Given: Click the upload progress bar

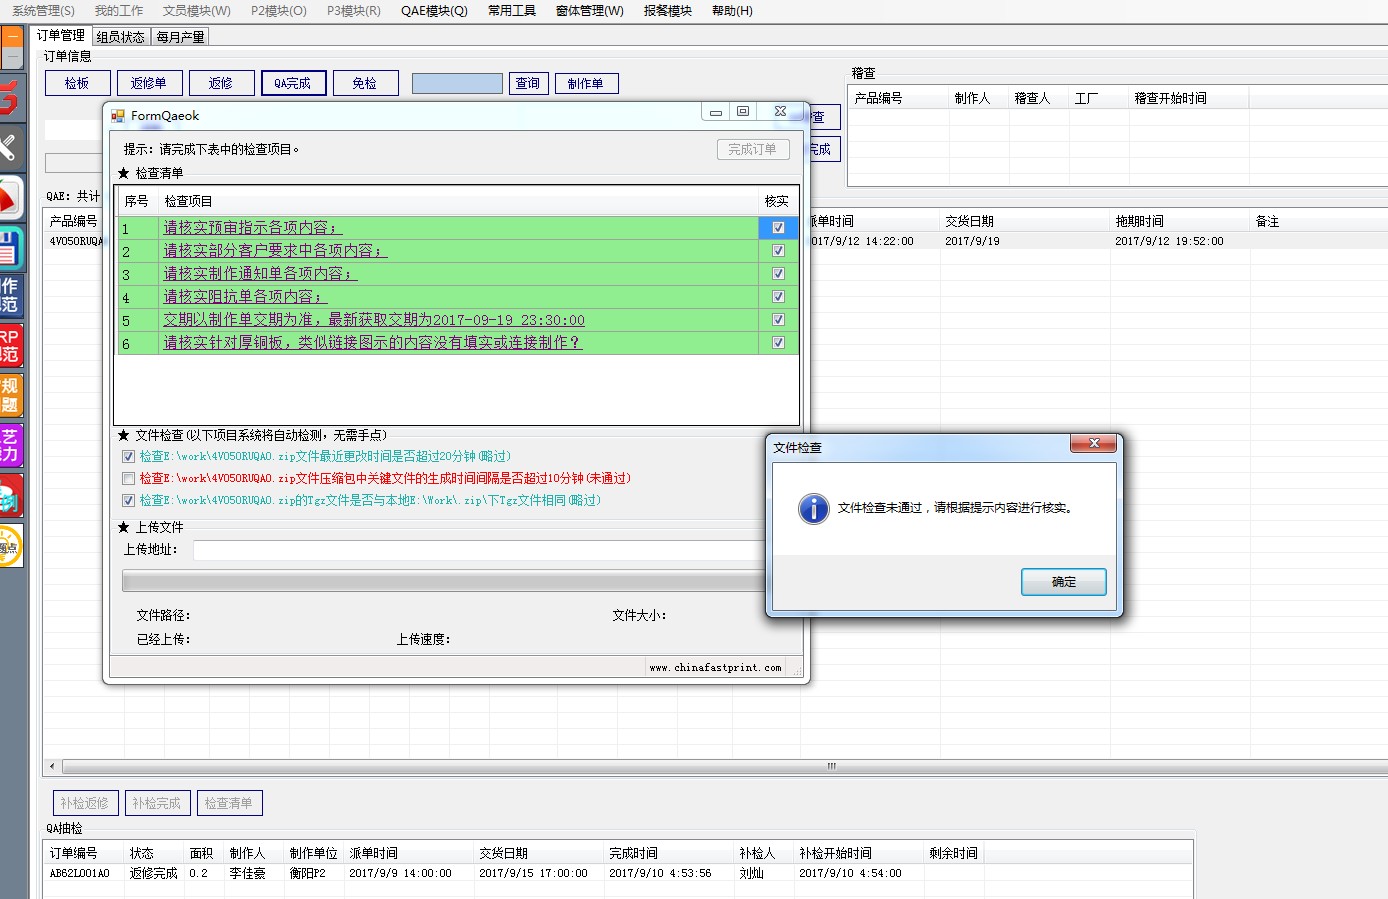Looking at the screenshot, I should 445,582.
